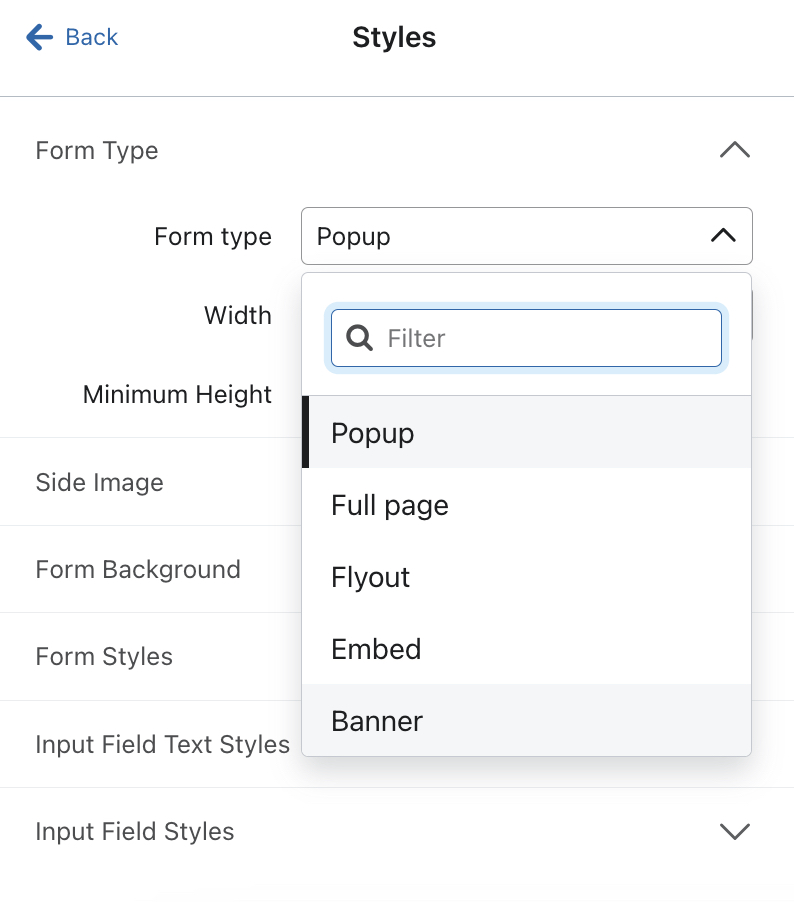Open the Form Background section
Image resolution: width=794 pixels, height=902 pixels.
point(138,569)
